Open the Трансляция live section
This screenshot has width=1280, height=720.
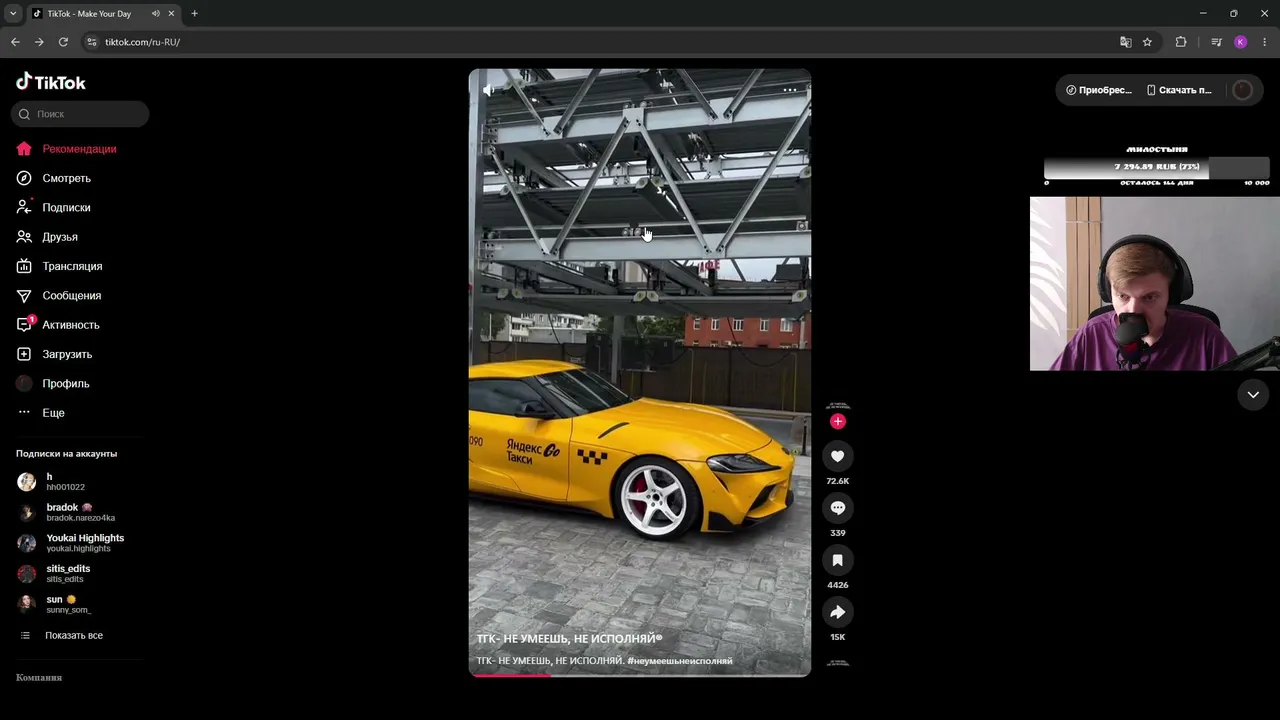coord(59,266)
